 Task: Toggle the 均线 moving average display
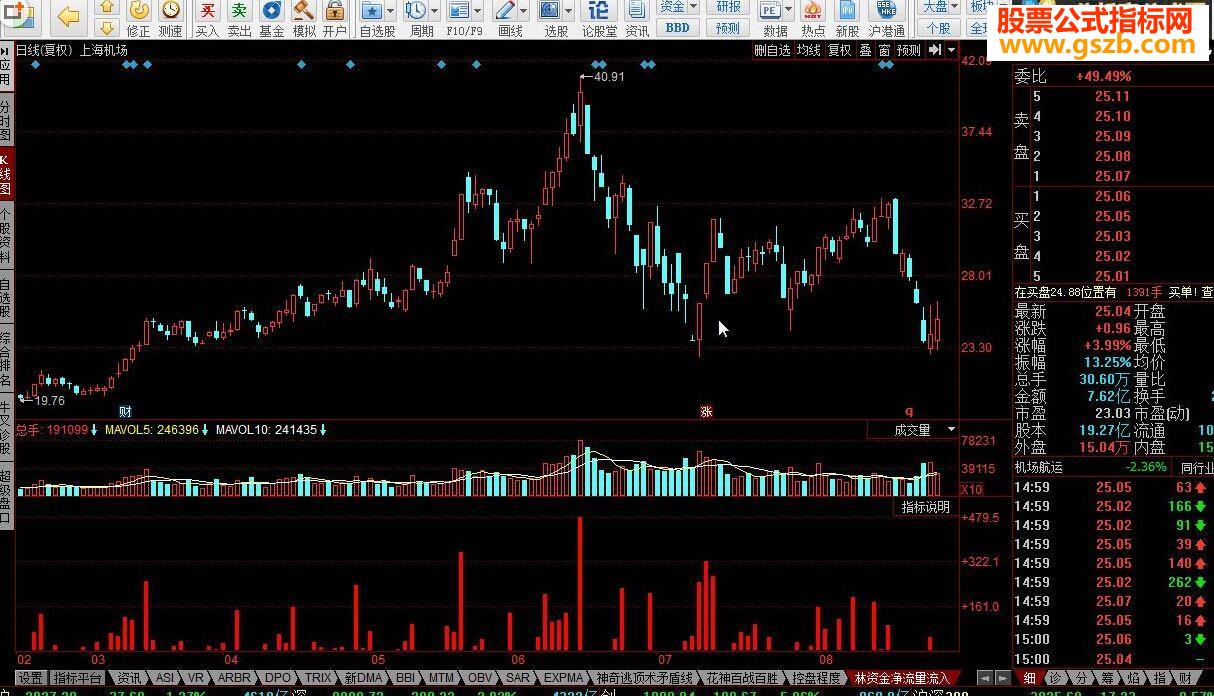point(808,50)
